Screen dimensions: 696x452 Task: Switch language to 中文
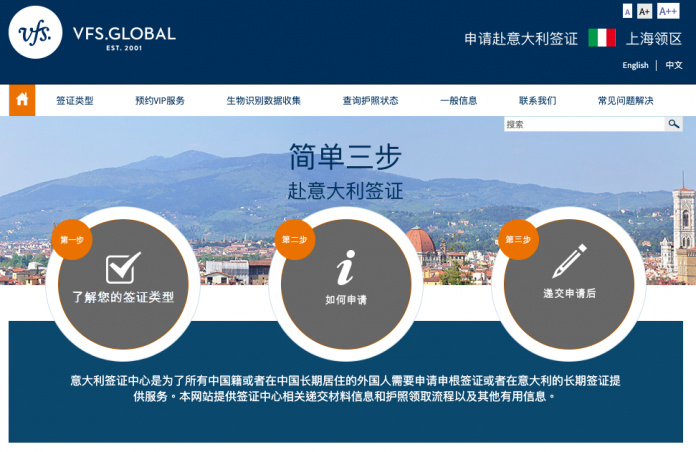674,66
